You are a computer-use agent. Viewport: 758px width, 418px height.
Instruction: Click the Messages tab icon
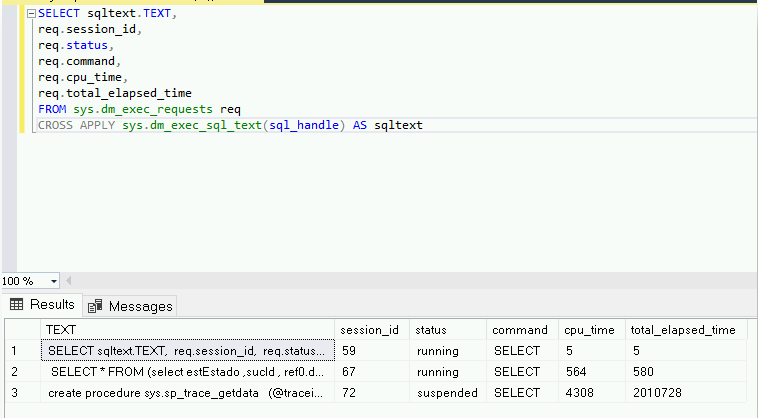(x=95, y=306)
